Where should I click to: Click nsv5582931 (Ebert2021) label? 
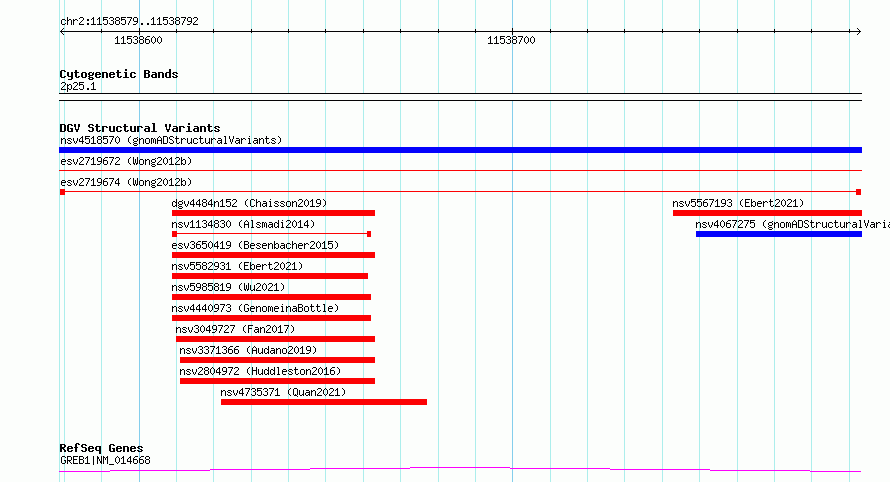(237, 266)
